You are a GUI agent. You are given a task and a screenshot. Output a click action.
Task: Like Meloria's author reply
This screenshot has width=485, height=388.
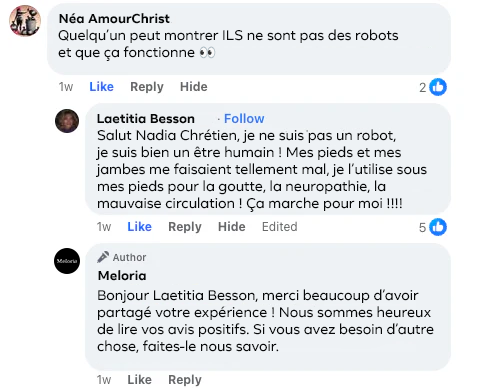tap(139, 380)
